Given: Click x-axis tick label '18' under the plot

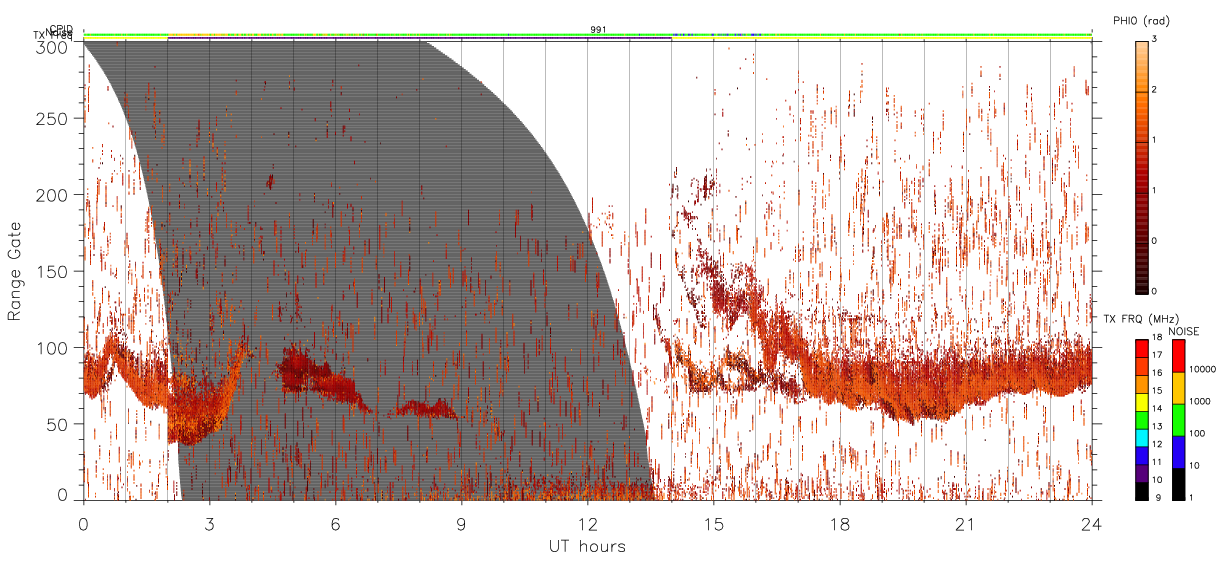Looking at the screenshot, I should pyautogui.click(x=840, y=524).
